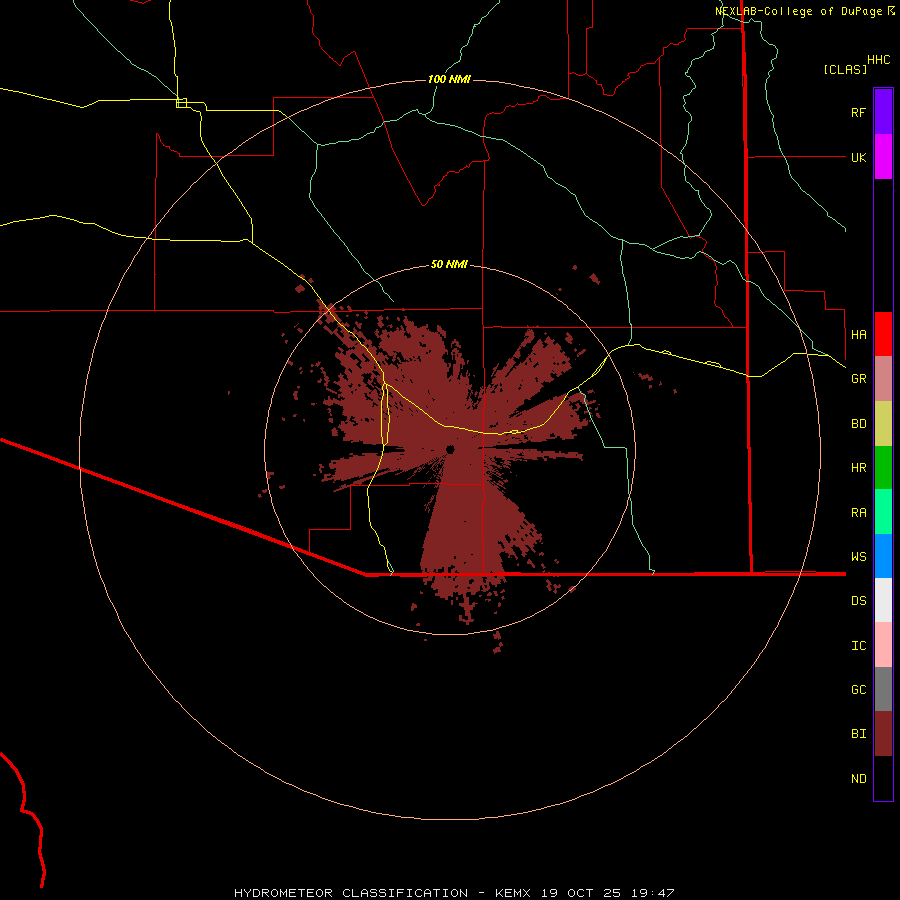Image resolution: width=900 pixels, height=900 pixels.
Task: Click the ND black legend swatch
Action: click(883, 778)
